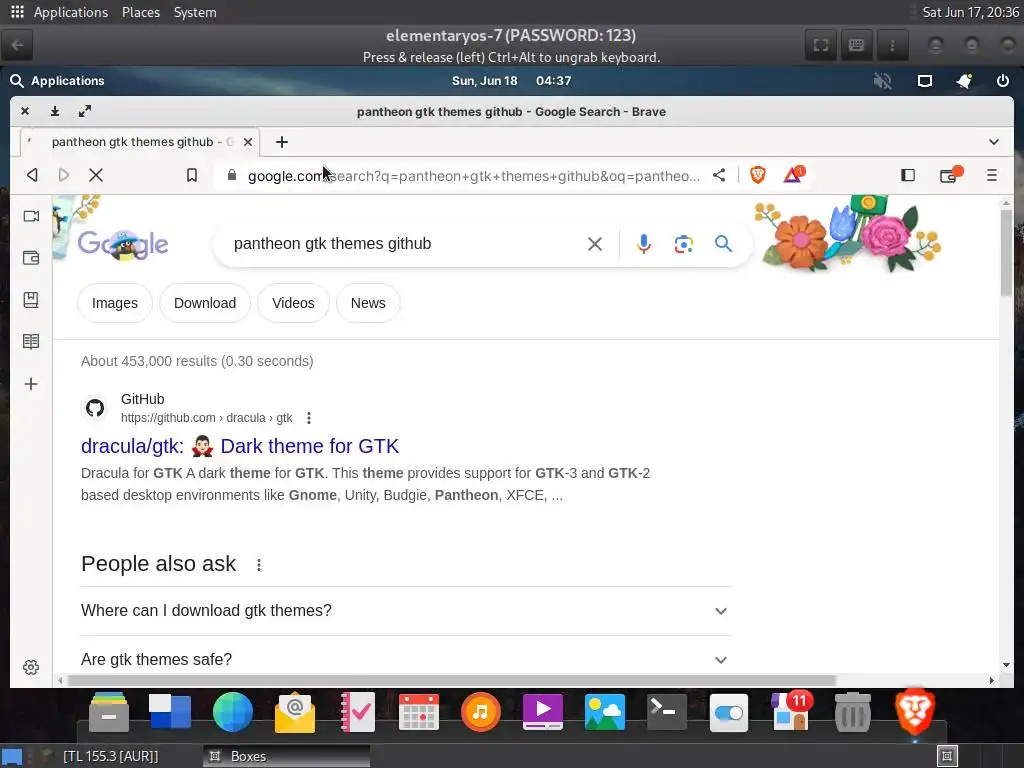
Task: Open wallet from the sidebar
Action: 31,258
